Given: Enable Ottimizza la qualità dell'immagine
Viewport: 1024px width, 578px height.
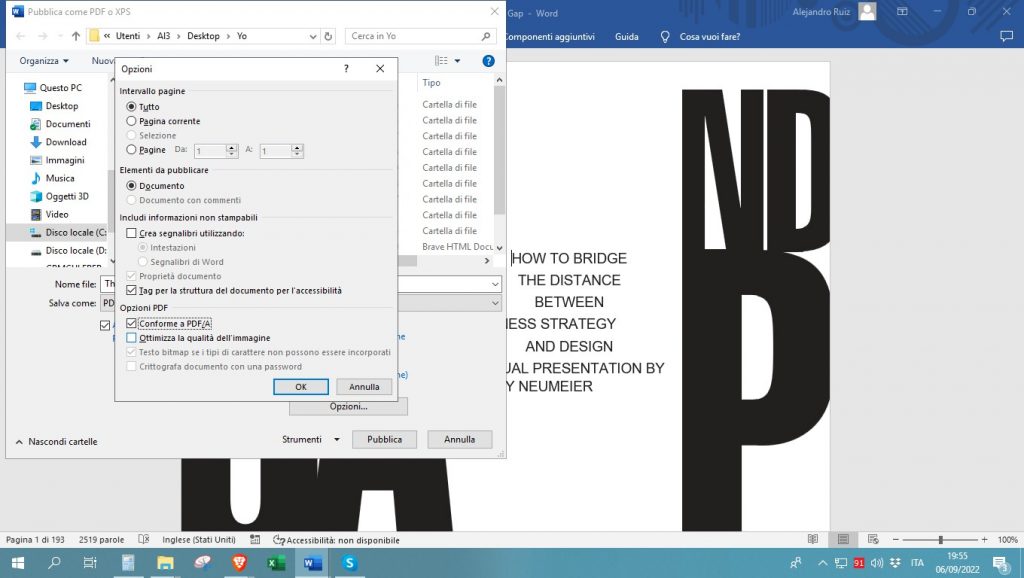Looking at the screenshot, I should 132,338.
